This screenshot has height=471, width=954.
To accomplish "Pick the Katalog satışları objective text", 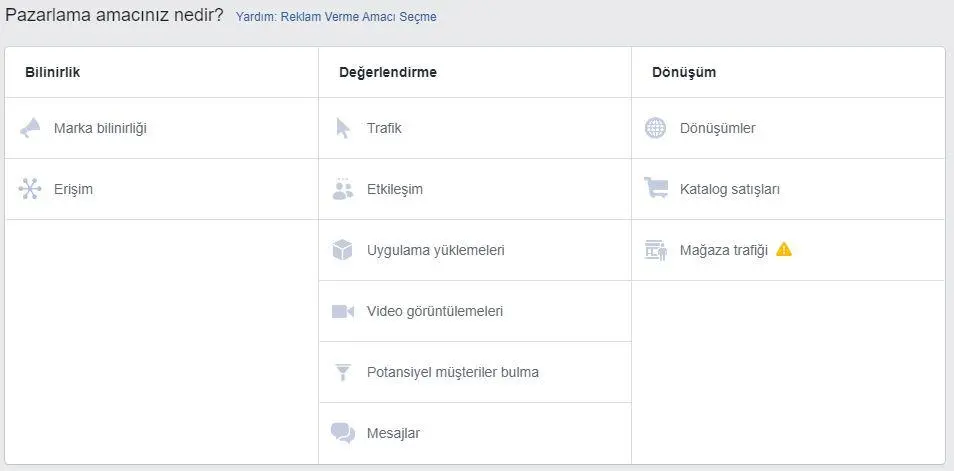I will 729,189.
